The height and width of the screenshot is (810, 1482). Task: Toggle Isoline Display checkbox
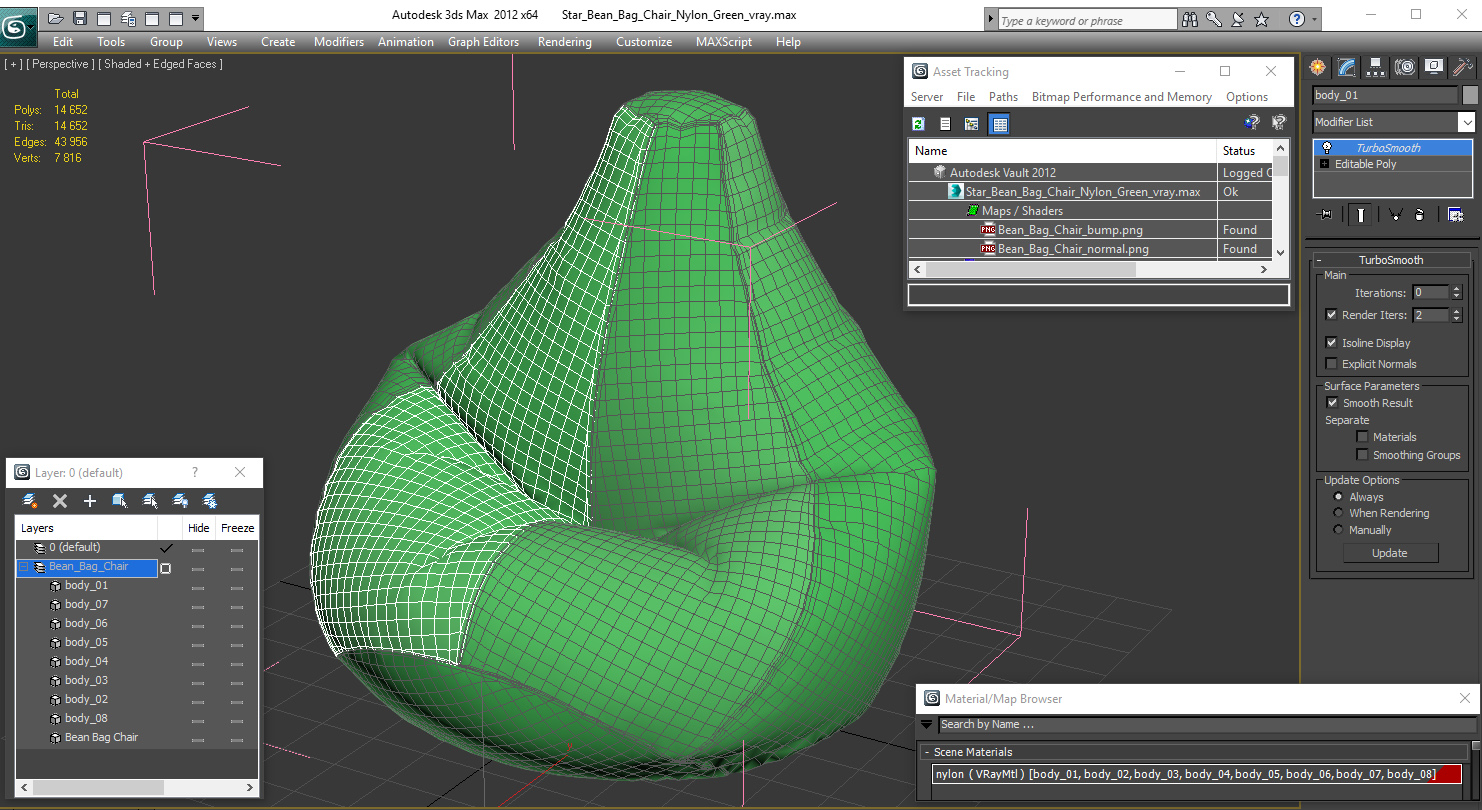(1331, 343)
